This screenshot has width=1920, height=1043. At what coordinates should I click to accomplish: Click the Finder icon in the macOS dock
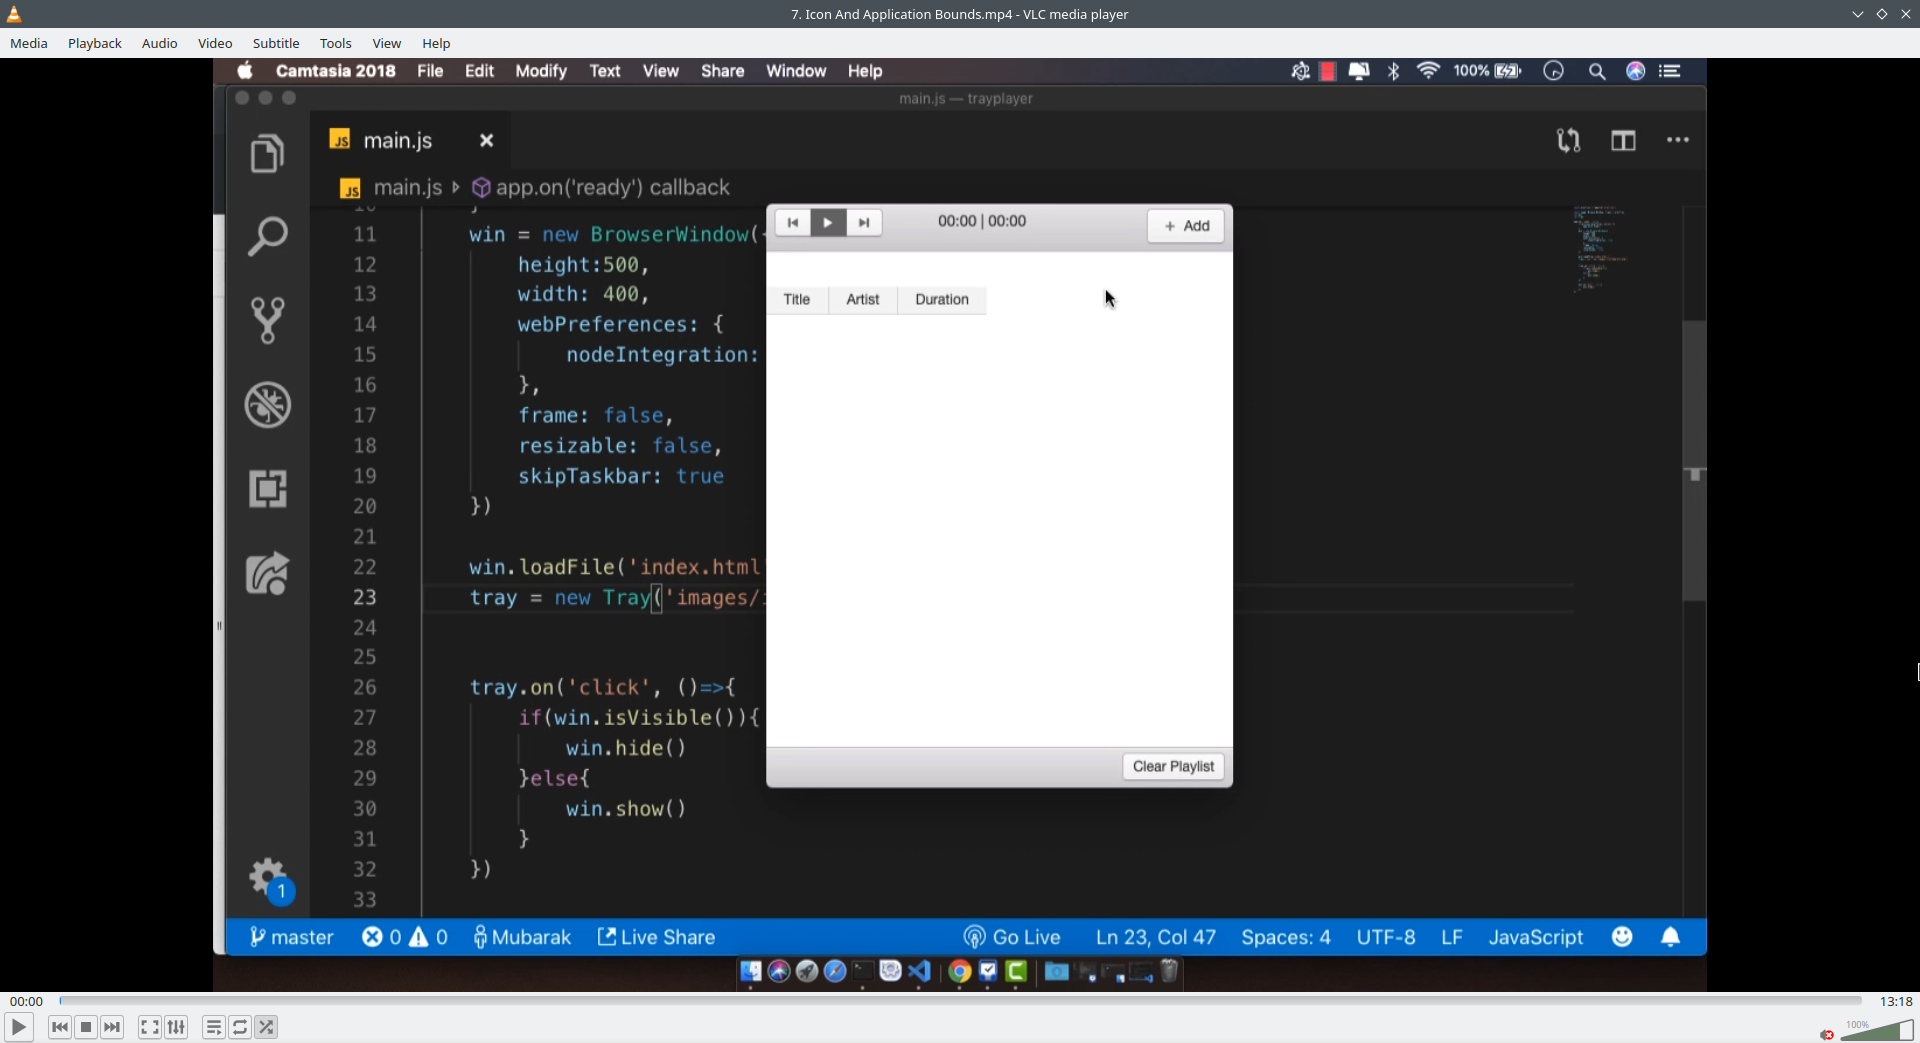pyautogui.click(x=751, y=971)
